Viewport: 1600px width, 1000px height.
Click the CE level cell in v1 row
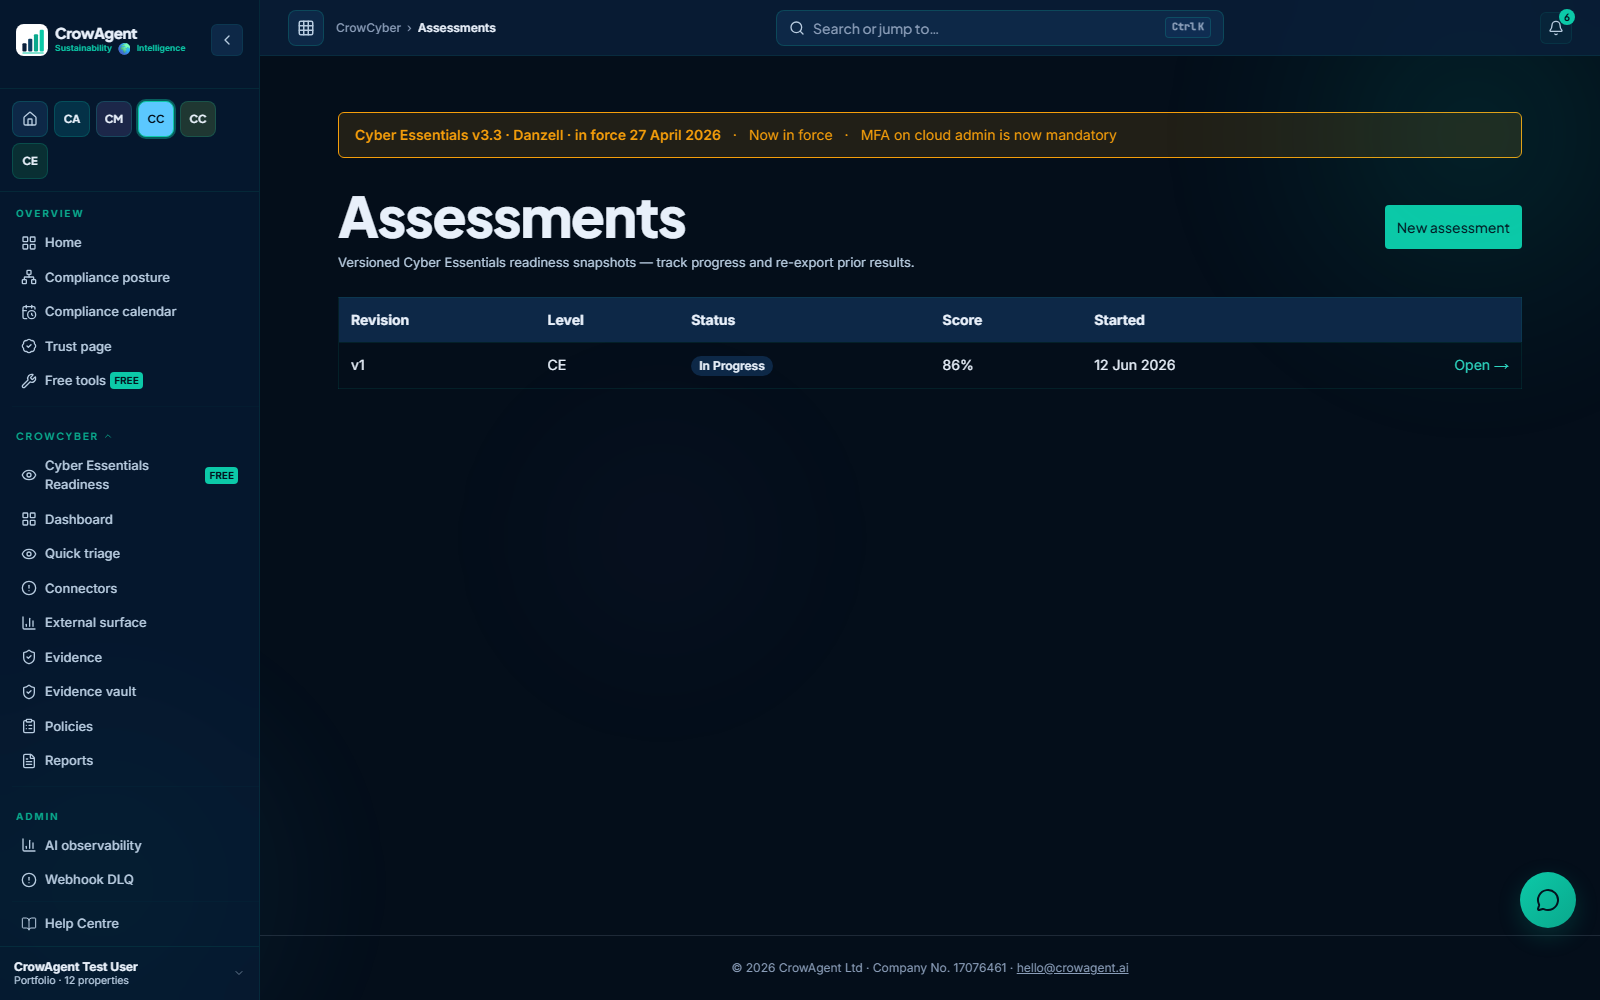[557, 366]
